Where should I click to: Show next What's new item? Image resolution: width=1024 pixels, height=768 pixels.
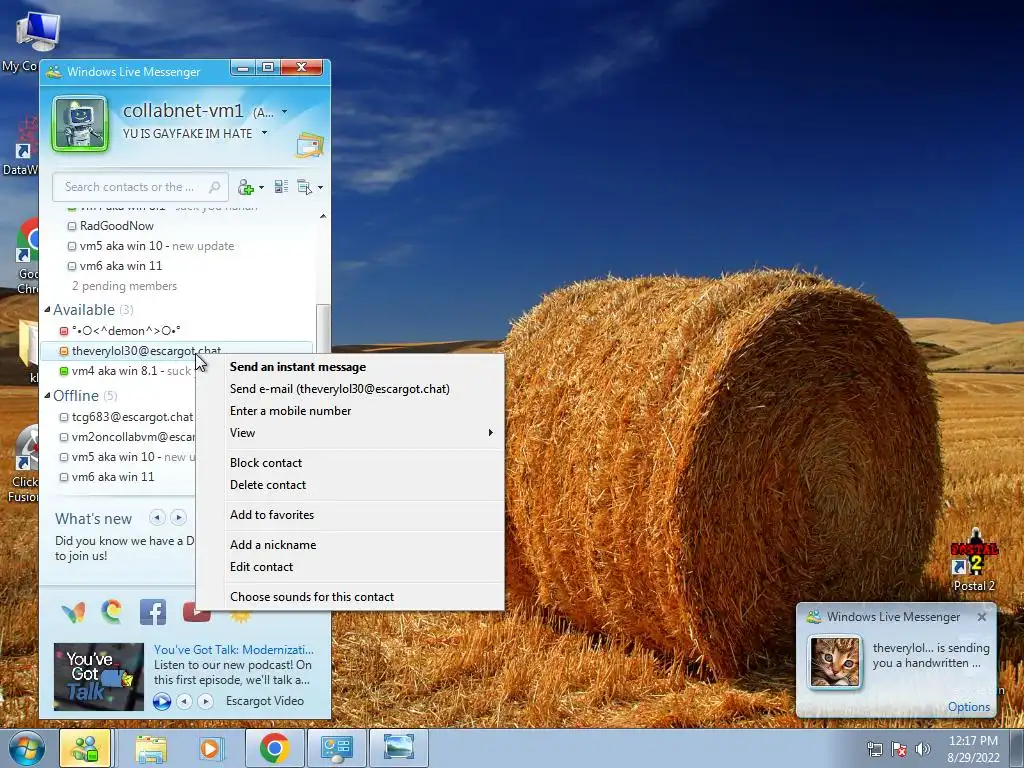[x=178, y=518]
